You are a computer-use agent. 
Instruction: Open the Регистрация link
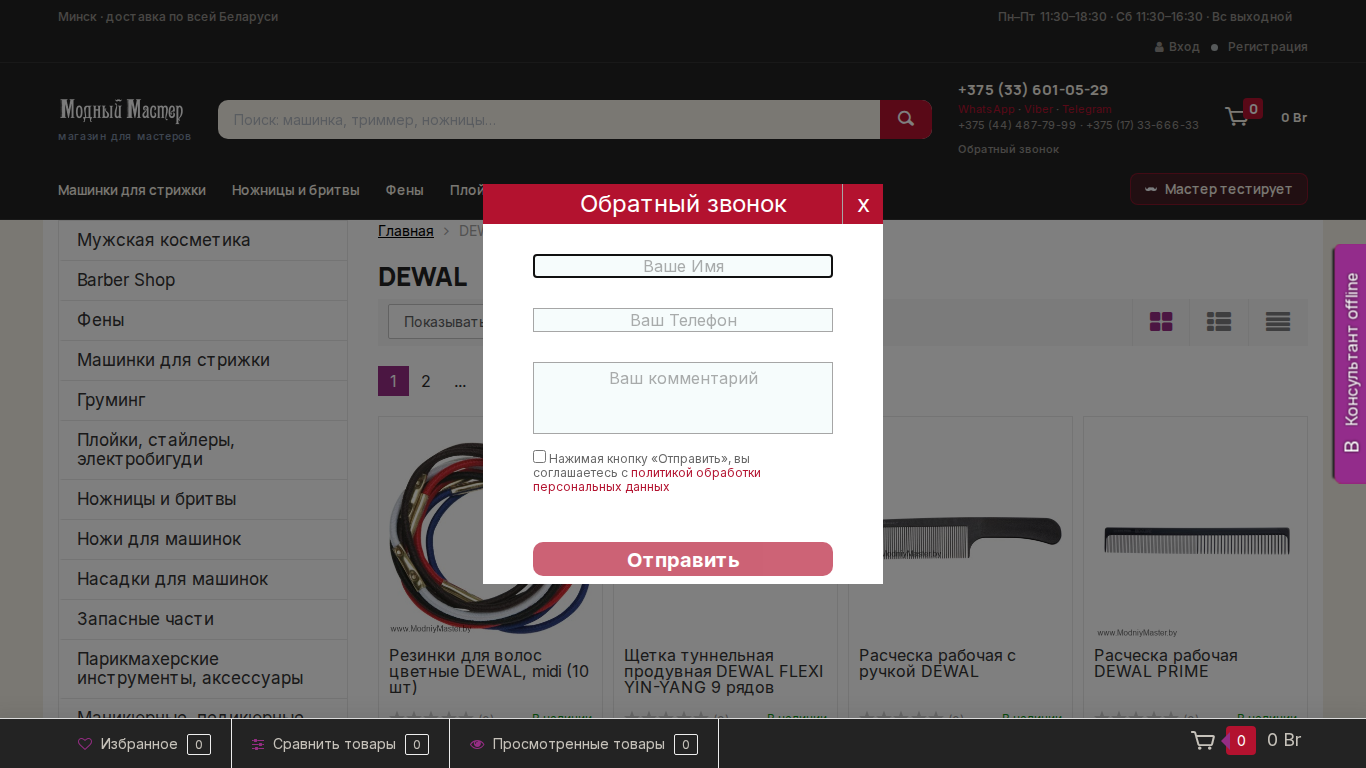pos(1268,47)
